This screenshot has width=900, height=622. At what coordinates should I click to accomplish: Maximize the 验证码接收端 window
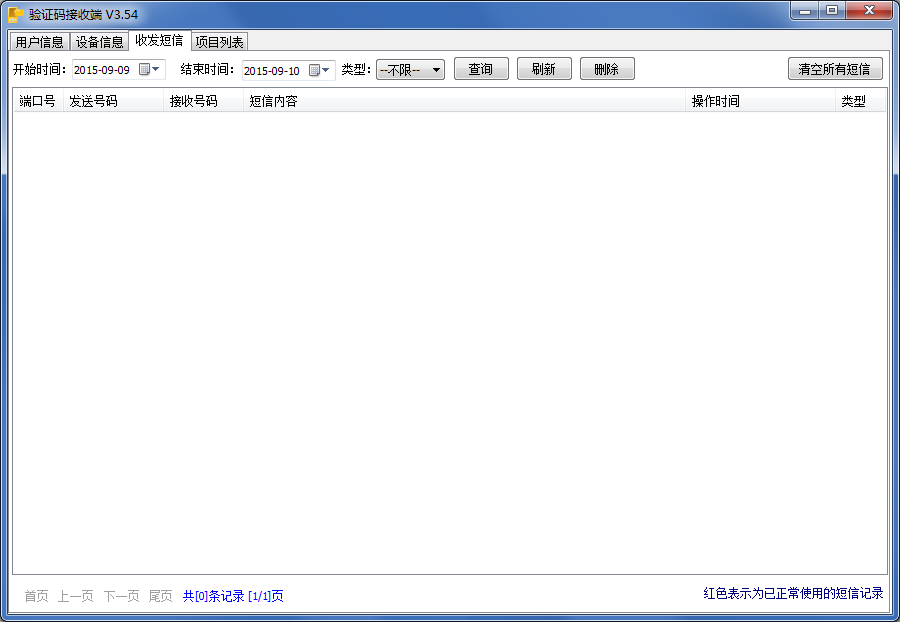[x=832, y=10]
